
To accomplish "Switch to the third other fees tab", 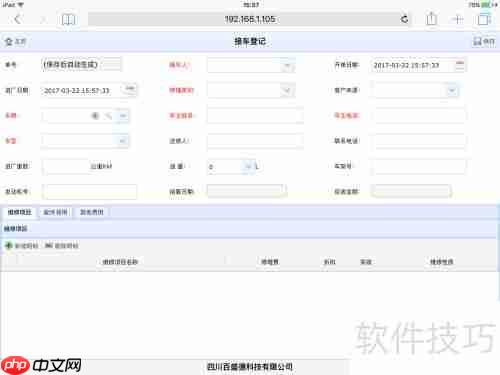I will tap(92, 212).
